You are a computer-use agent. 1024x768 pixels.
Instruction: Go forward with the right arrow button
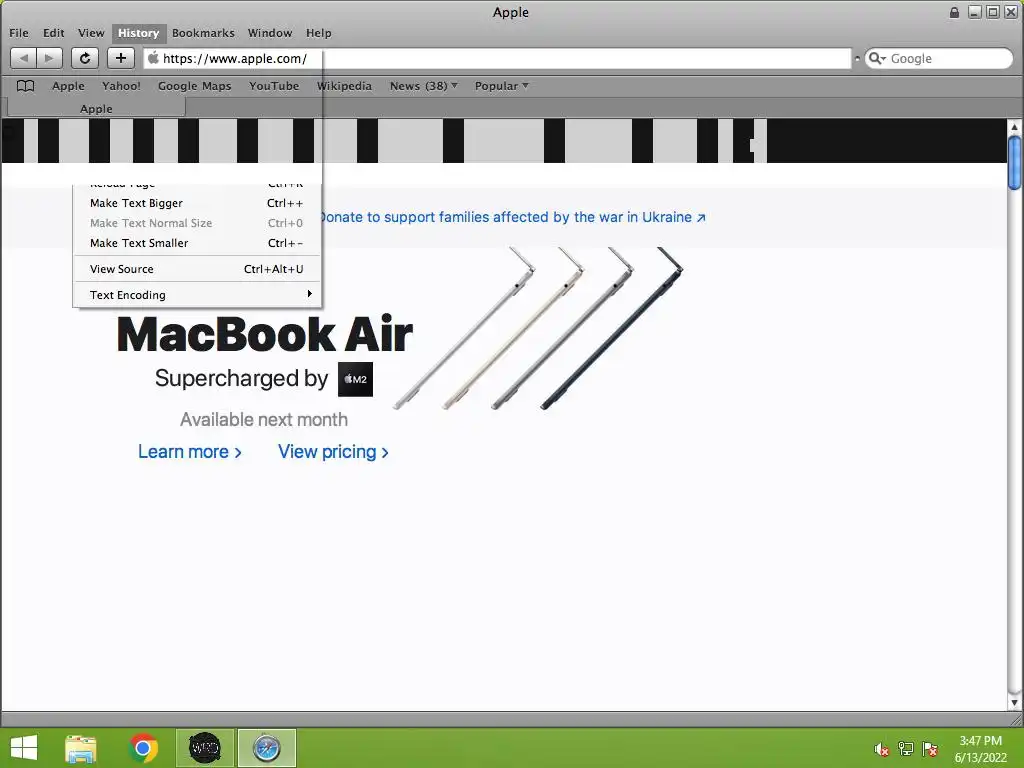pos(50,58)
